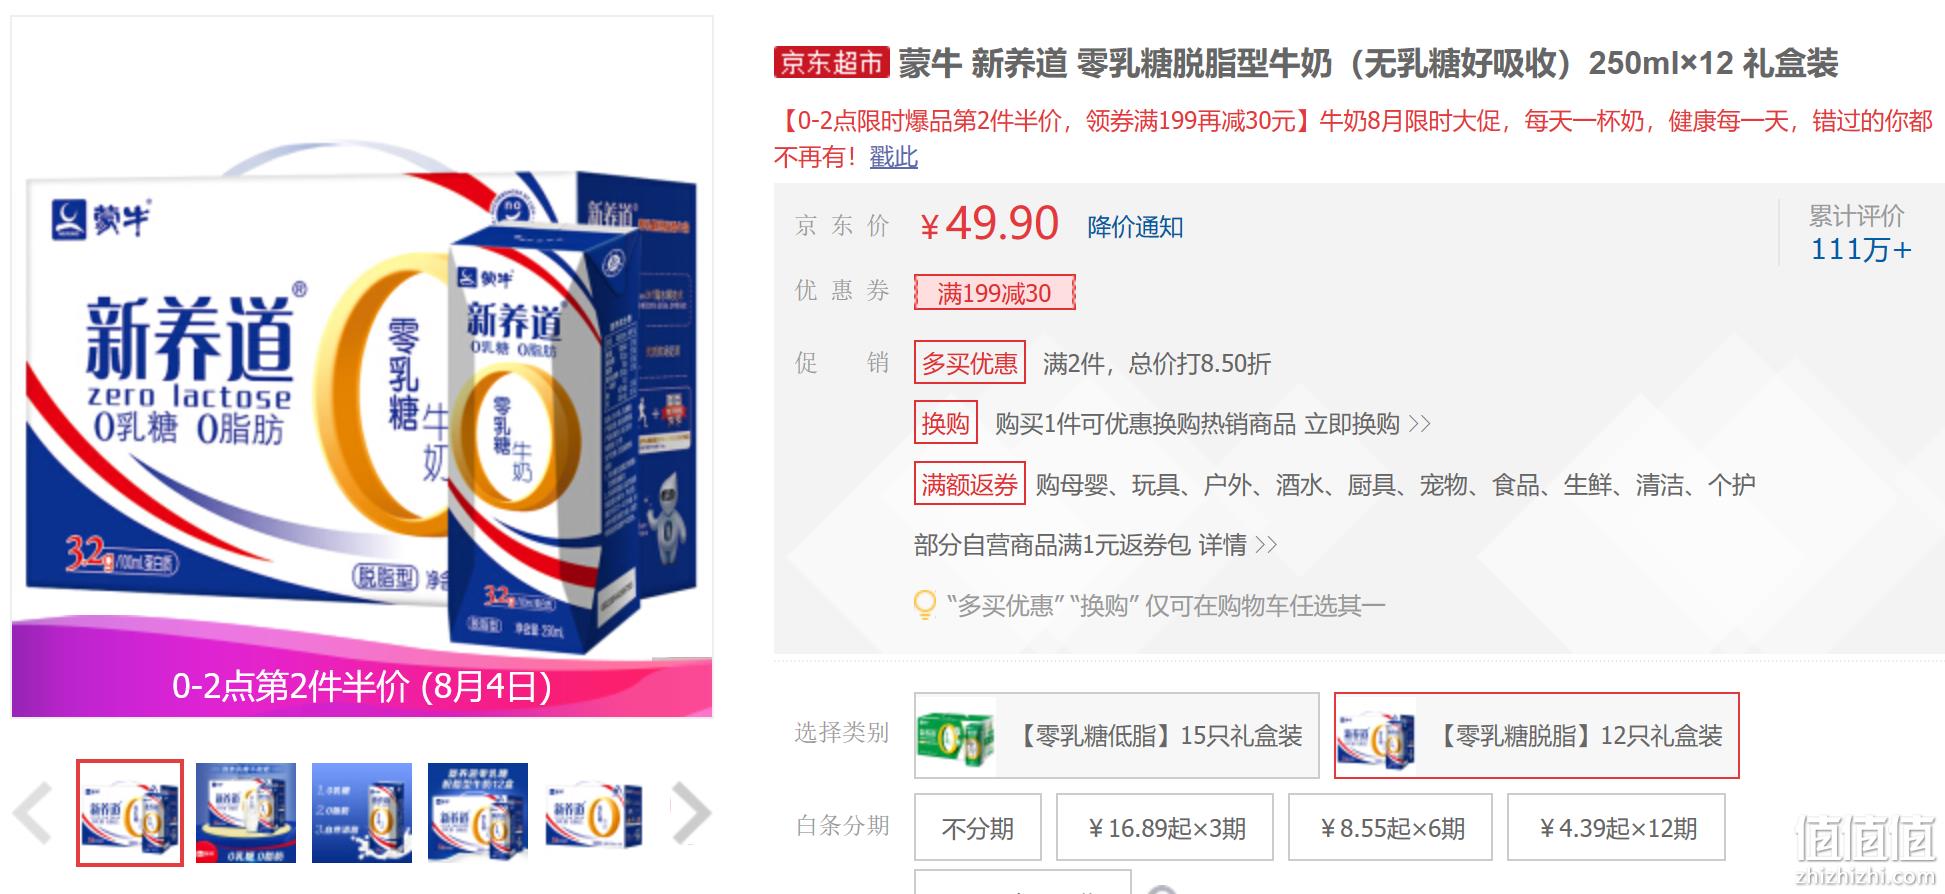Click 降价通知 price alert link

1135,227
